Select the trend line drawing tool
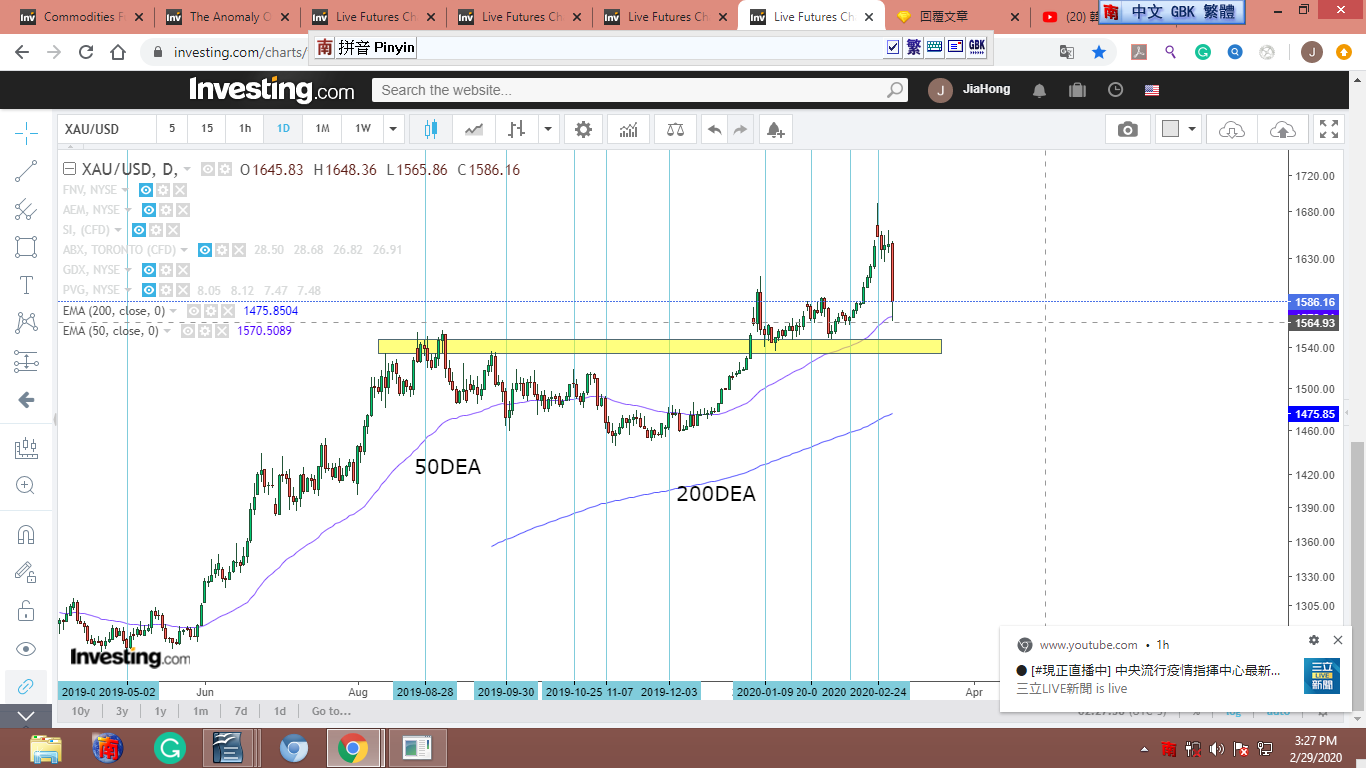The height and width of the screenshot is (768, 1366). [26, 171]
